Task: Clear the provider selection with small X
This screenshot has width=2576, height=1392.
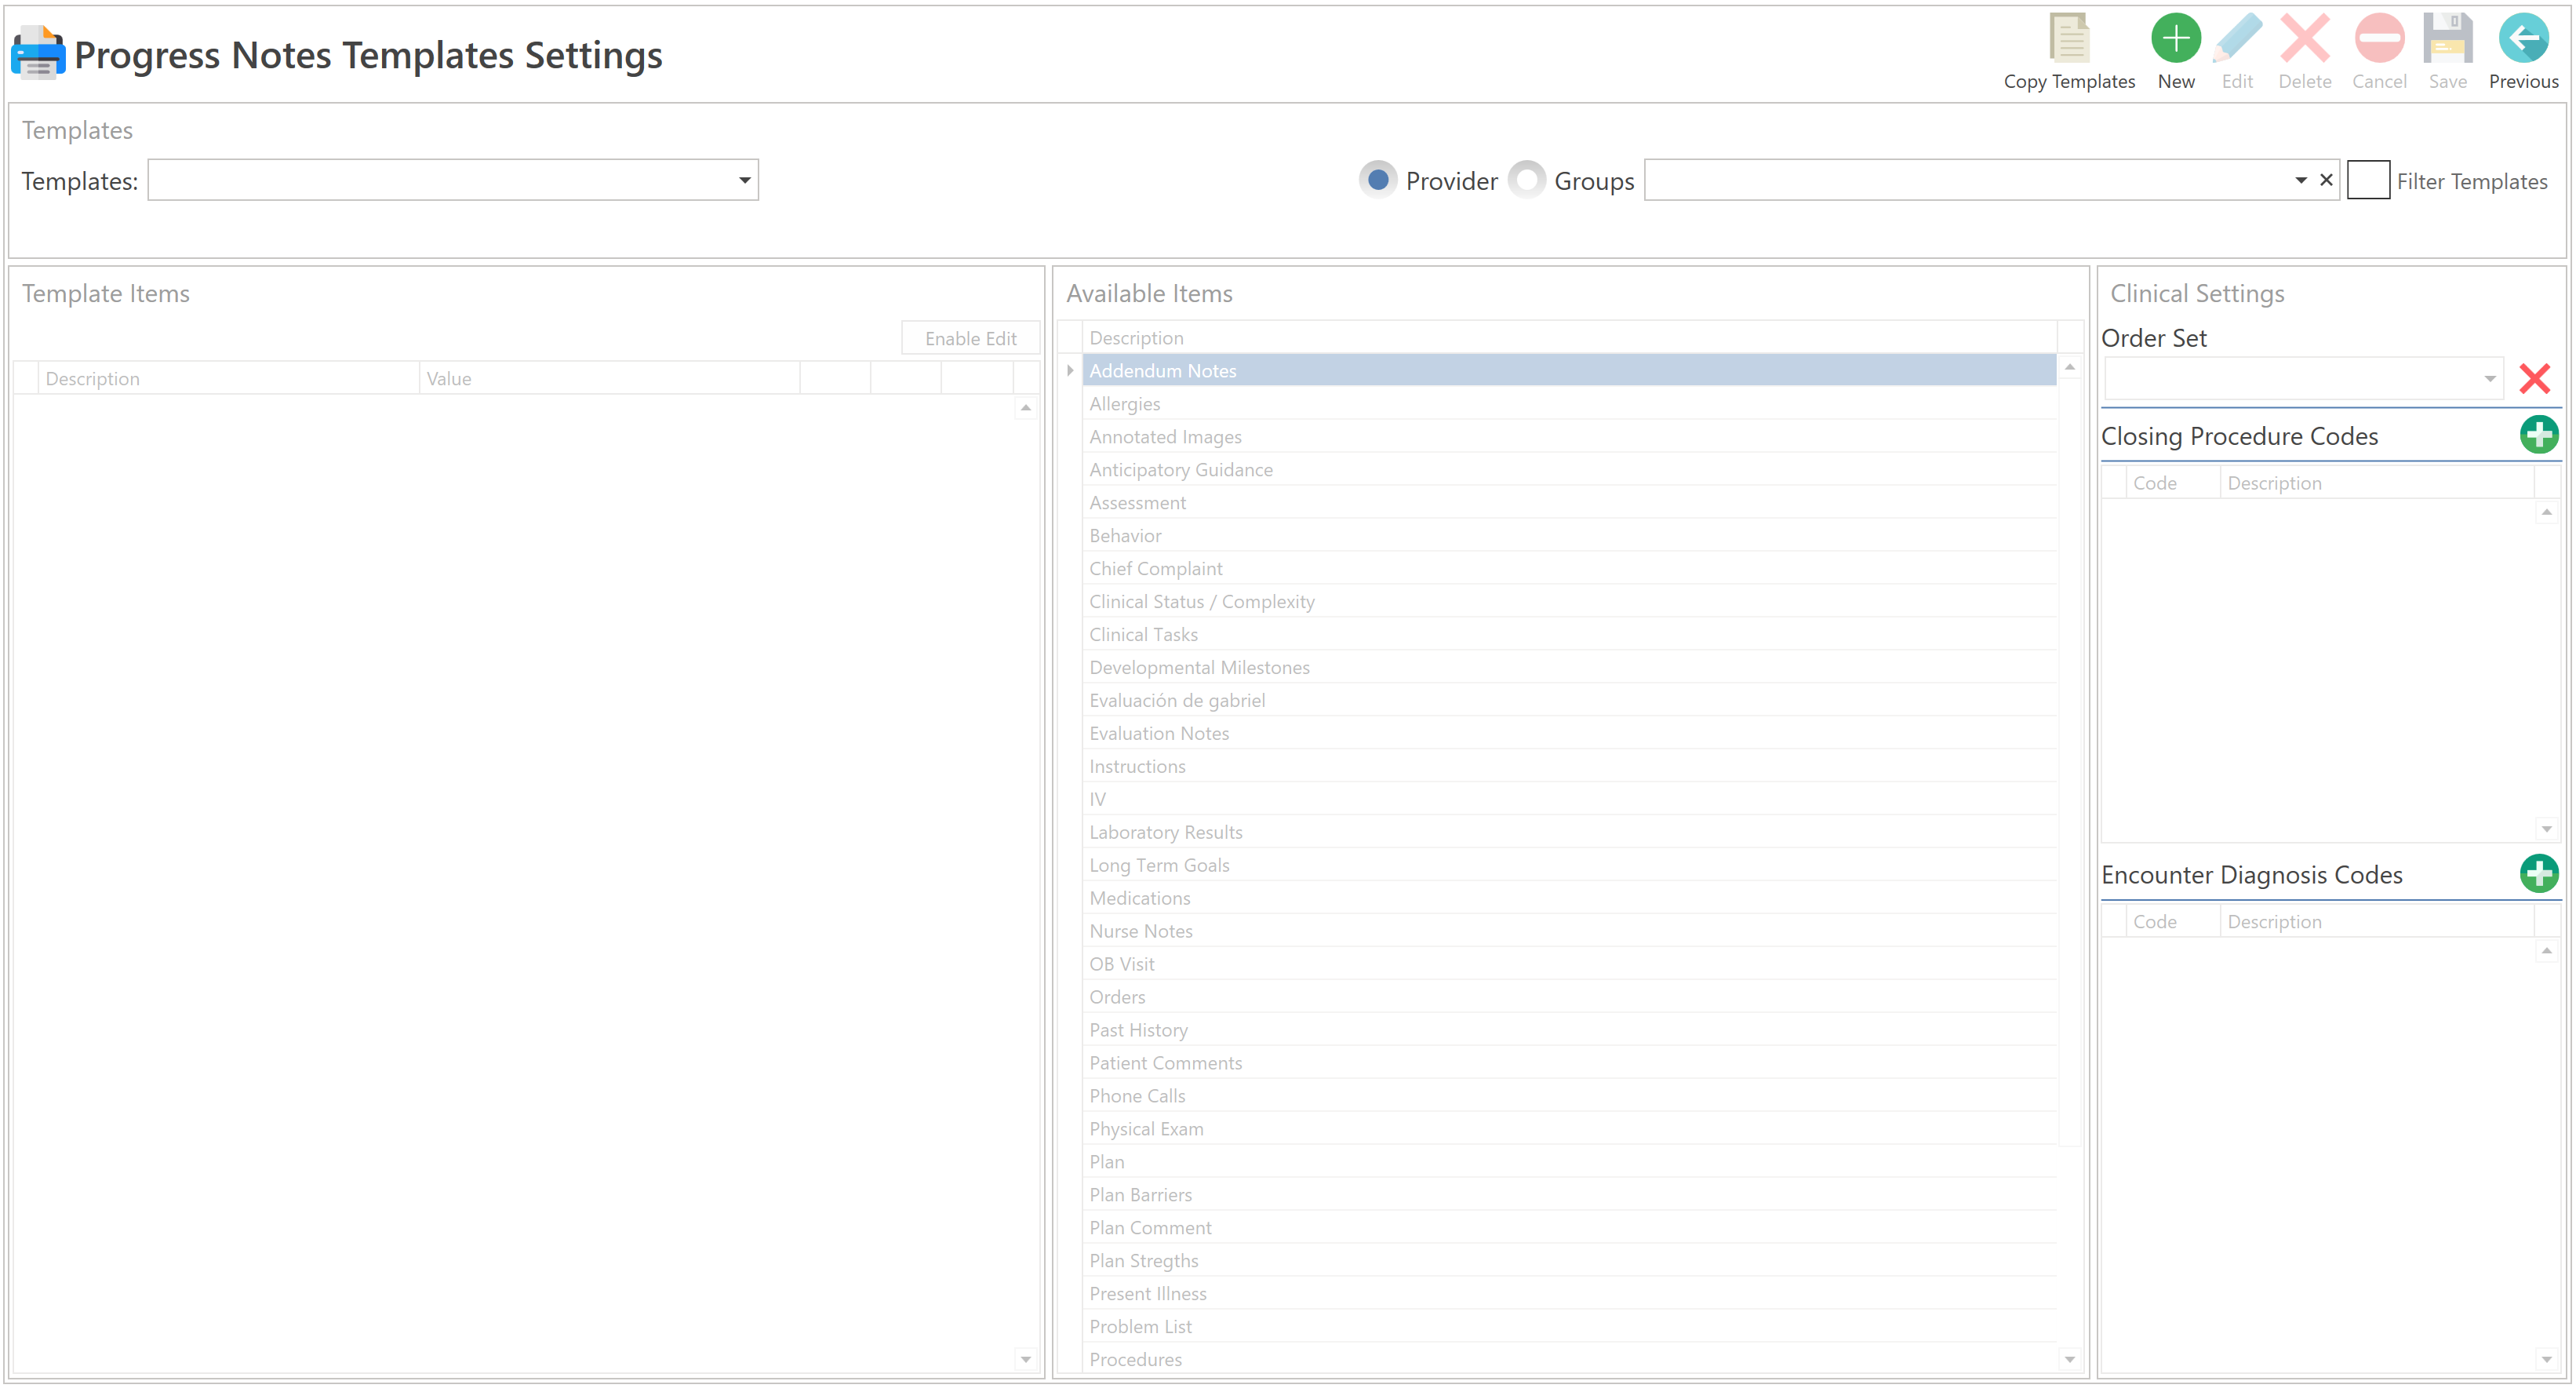Action: (x=2325, y=180)
